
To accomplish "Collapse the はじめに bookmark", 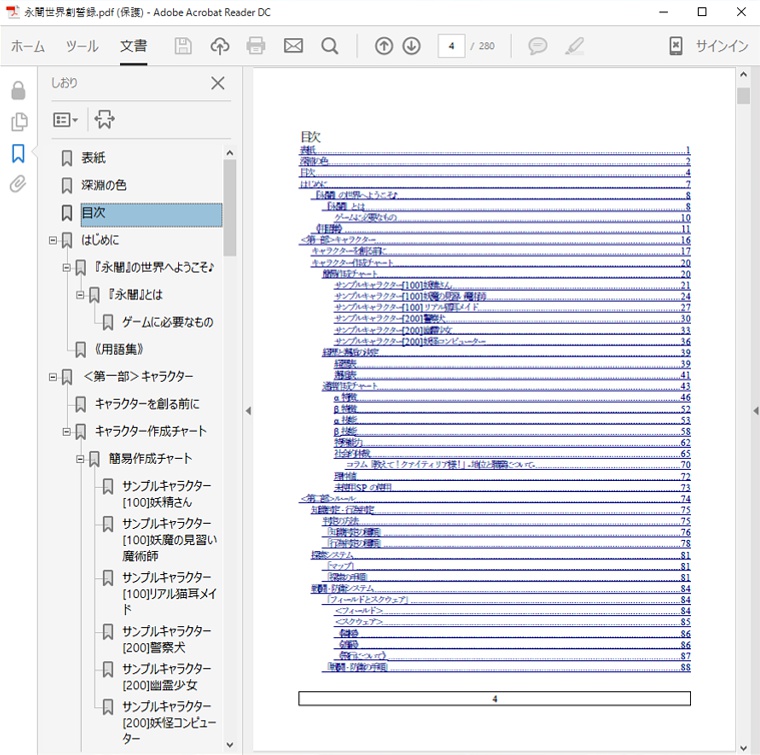I will (52, 240).
